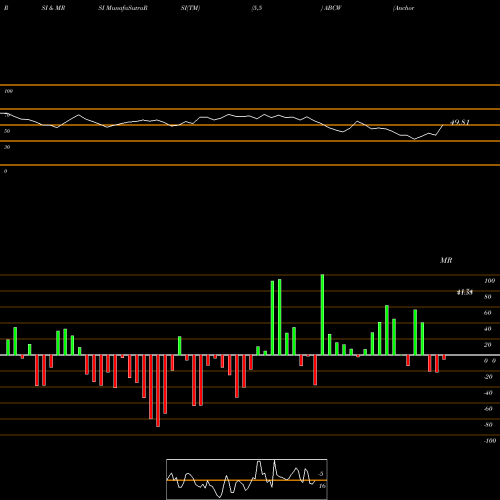This screenshot has height=500, width=500.
Task: Click the 16 label in mini chart
Action: (322, 486)
